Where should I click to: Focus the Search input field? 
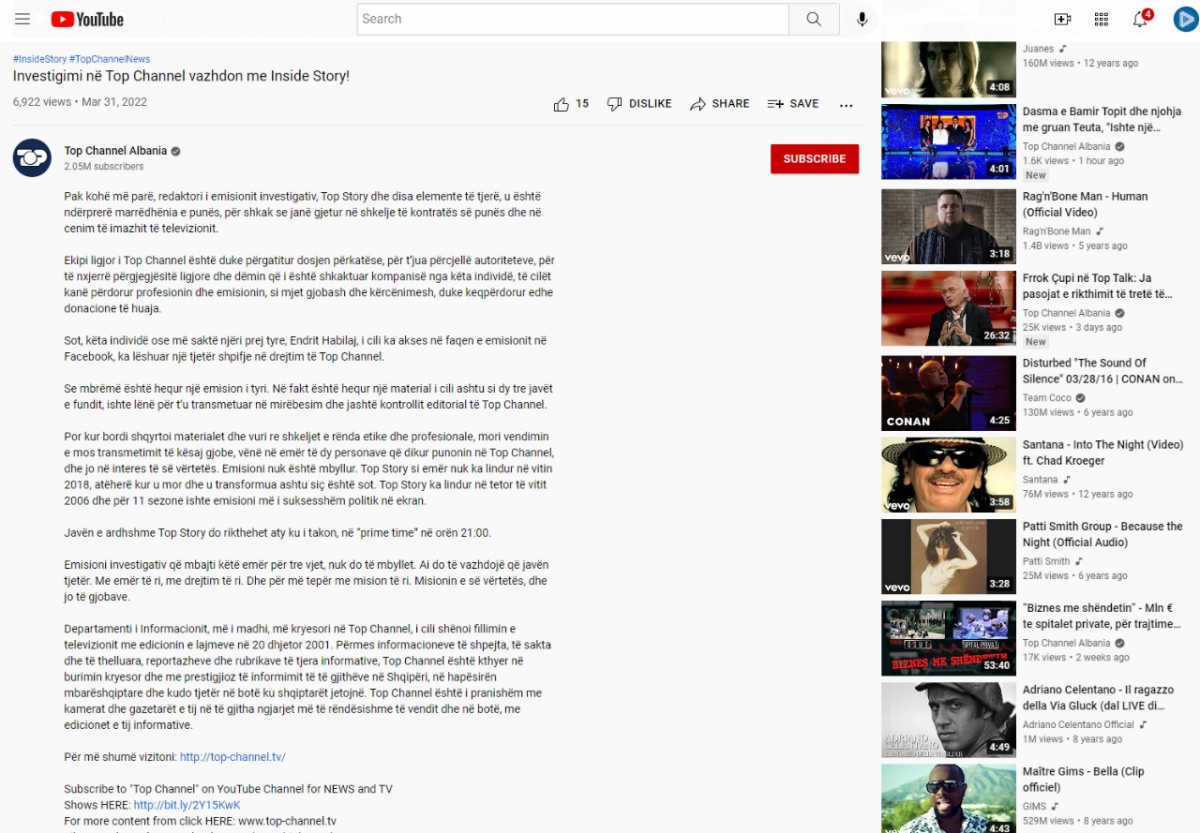click(x=573, y=19)
